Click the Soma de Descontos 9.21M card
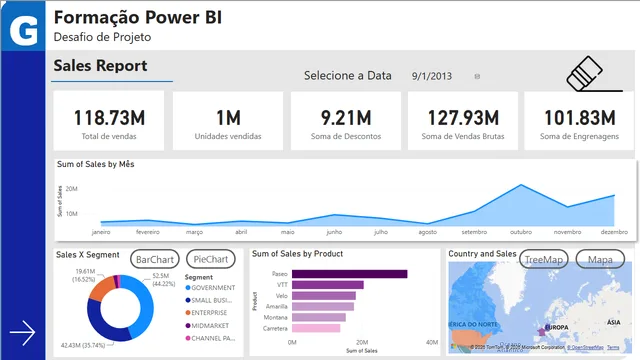 [346, 120]
